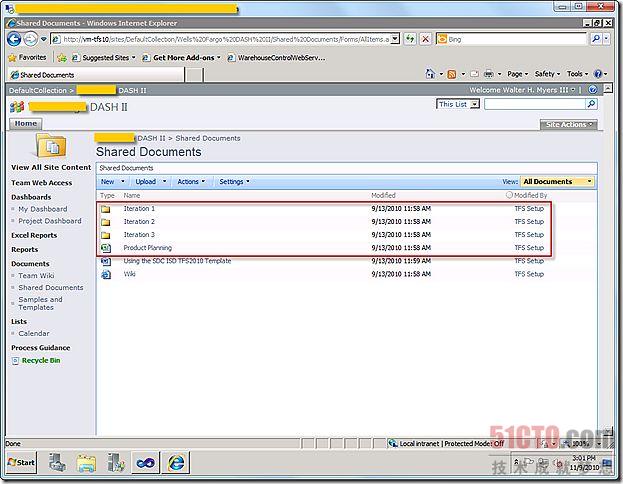This screenshot has width=623, height=484.
Task: Click the Start button
Action: coord(21,463)
